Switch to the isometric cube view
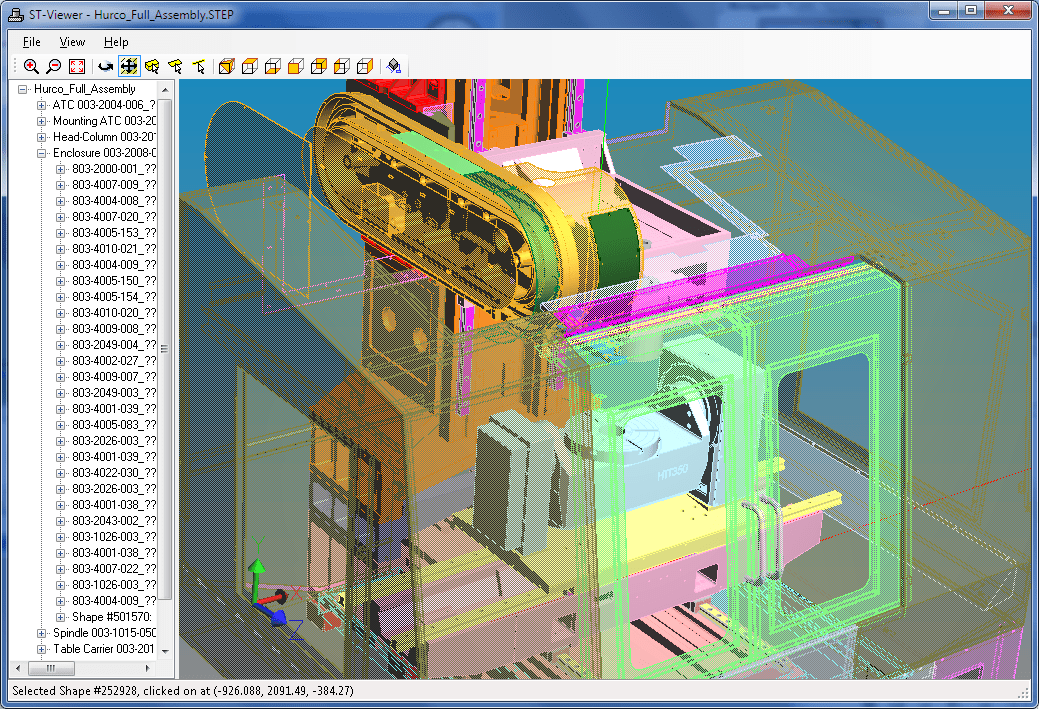Image resolution: width=1039 pixels, height=709 pixels. click(x=227, y=66)
